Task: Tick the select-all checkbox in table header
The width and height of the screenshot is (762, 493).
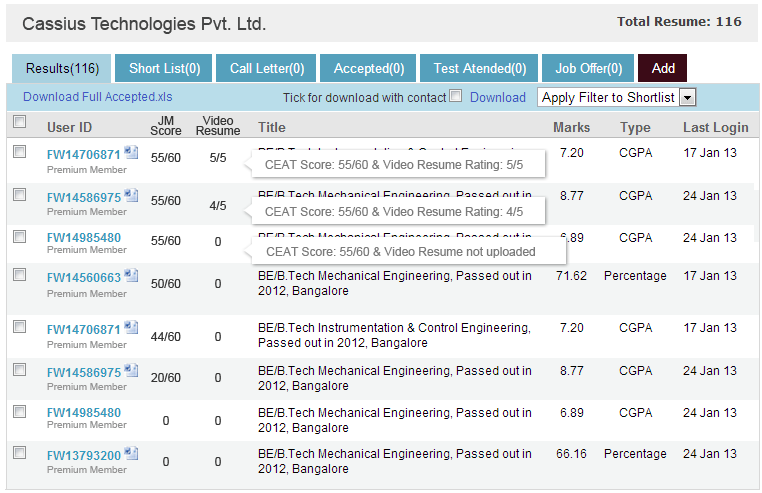Action: tap(19, 122)
